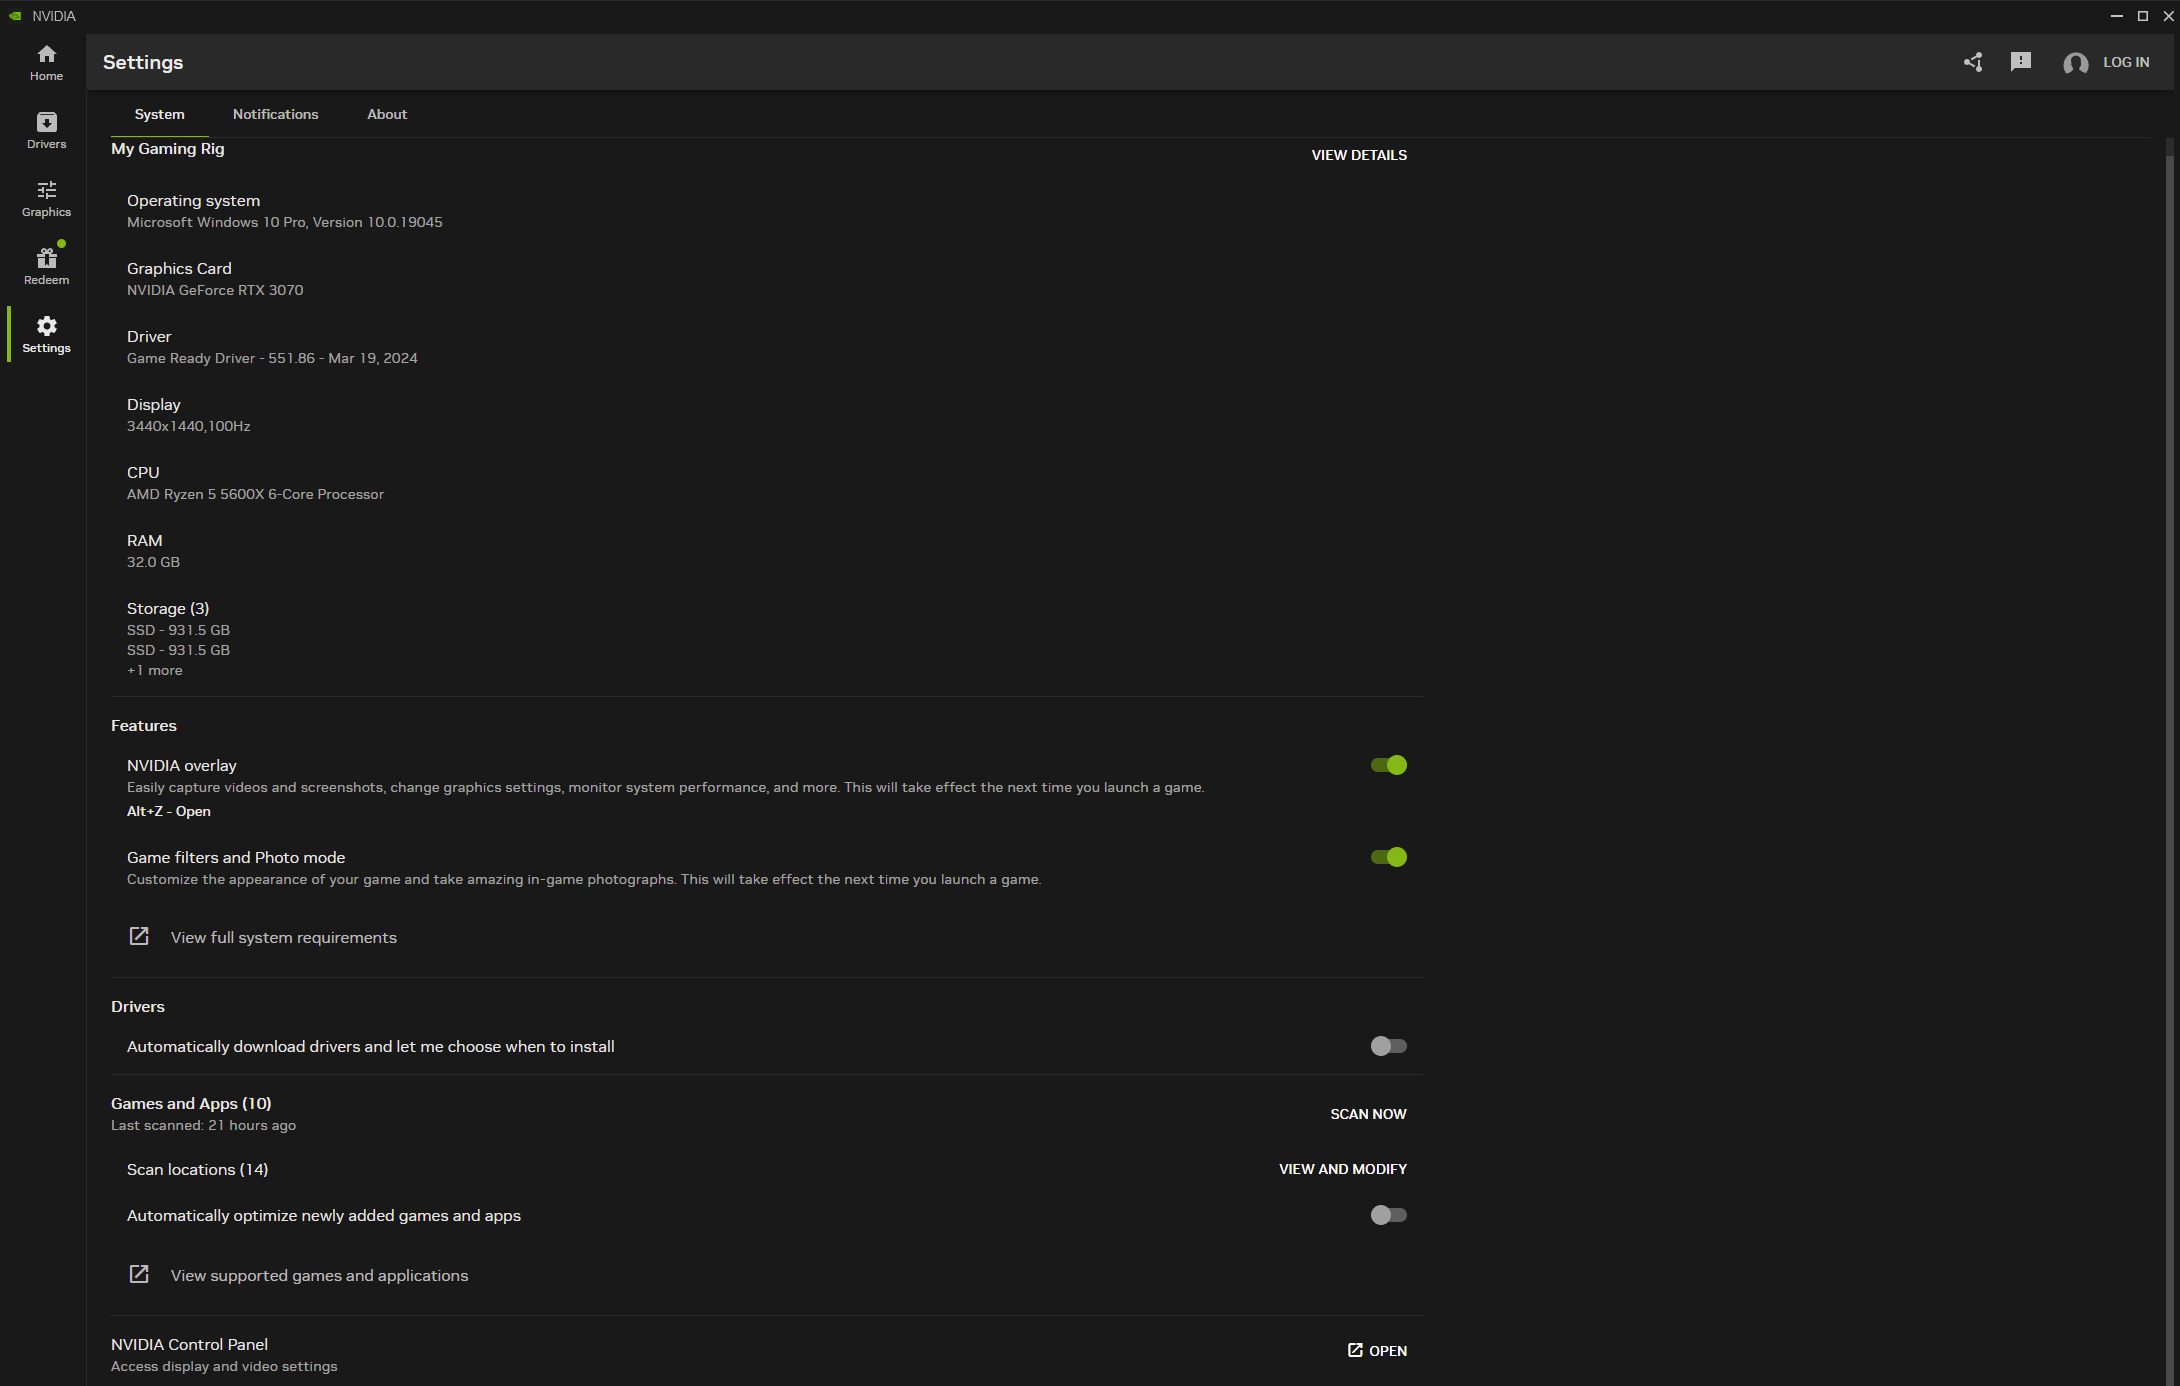The width and height of the screenshot is (2180, 1386).
Task: Select the Notifications tab
Action: coord(273,113)
